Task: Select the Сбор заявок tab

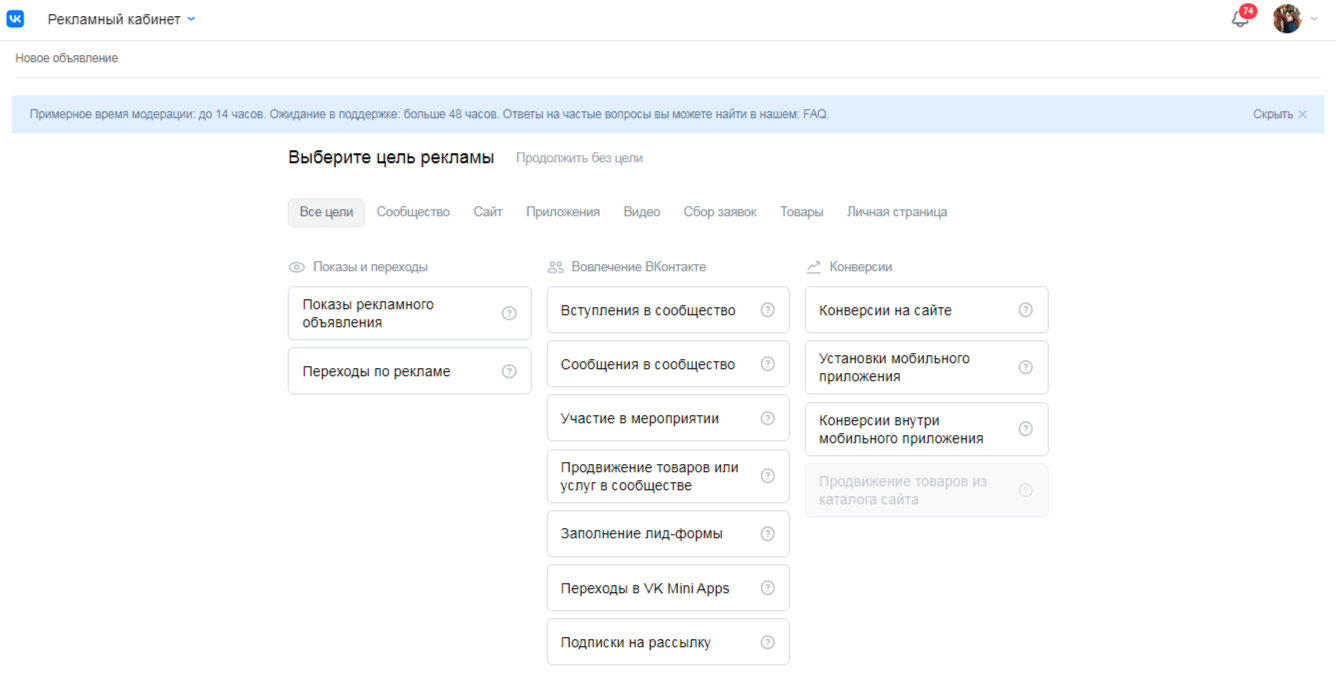Action: (x=719, y=212)
